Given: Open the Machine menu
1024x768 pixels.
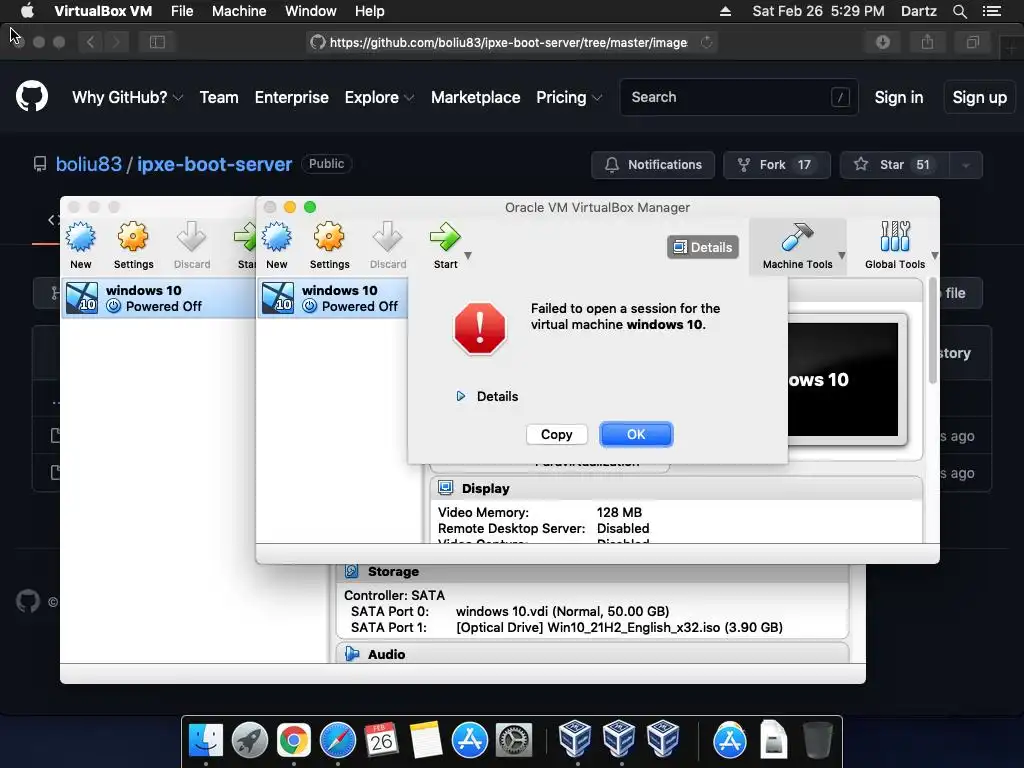Looking at the screenshot, I should click(x=239, y=11).
